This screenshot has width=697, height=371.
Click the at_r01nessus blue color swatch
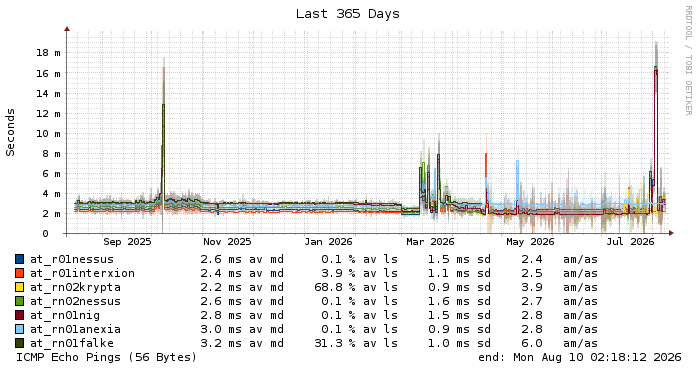tap(20, 259)
